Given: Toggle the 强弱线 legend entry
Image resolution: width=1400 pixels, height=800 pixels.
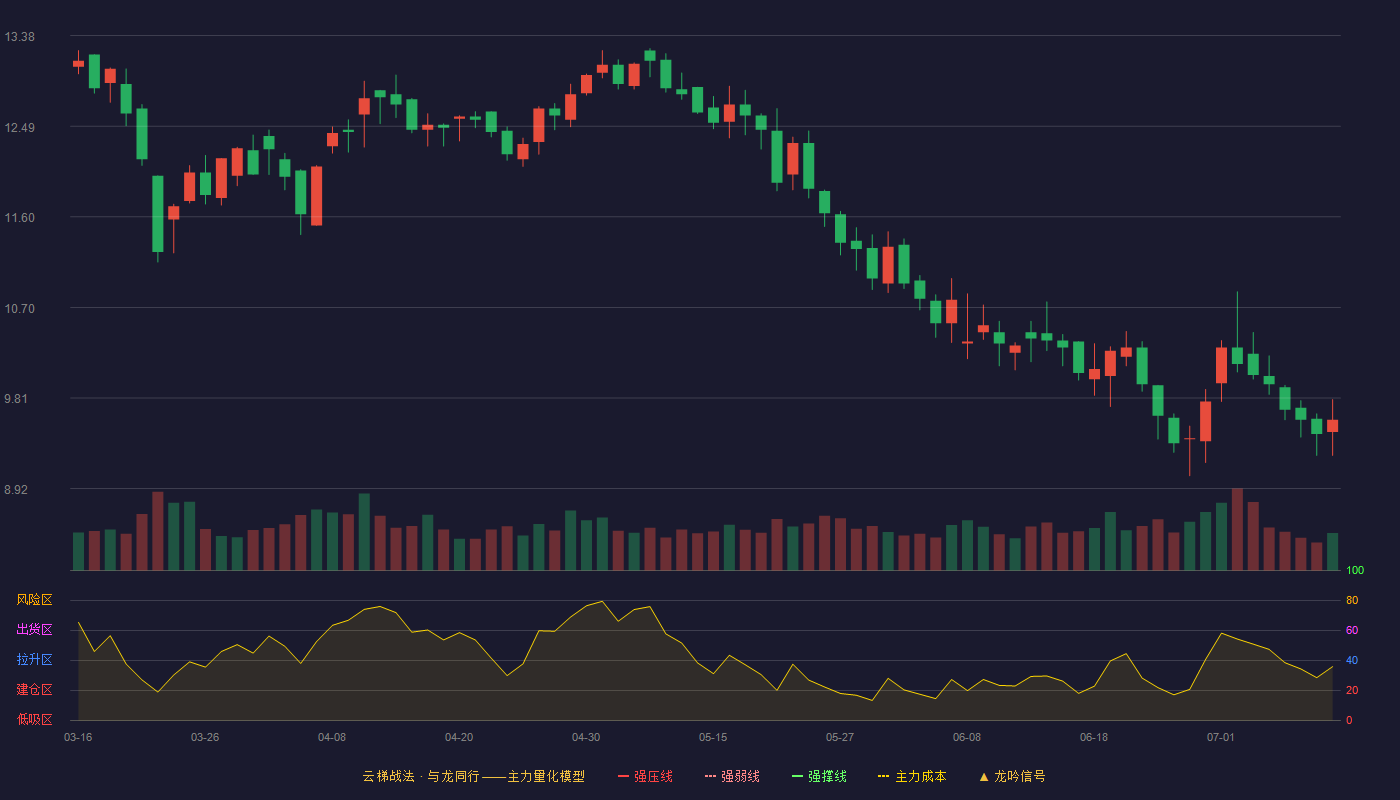Looking at the screenshot, I should pos(732,776).
